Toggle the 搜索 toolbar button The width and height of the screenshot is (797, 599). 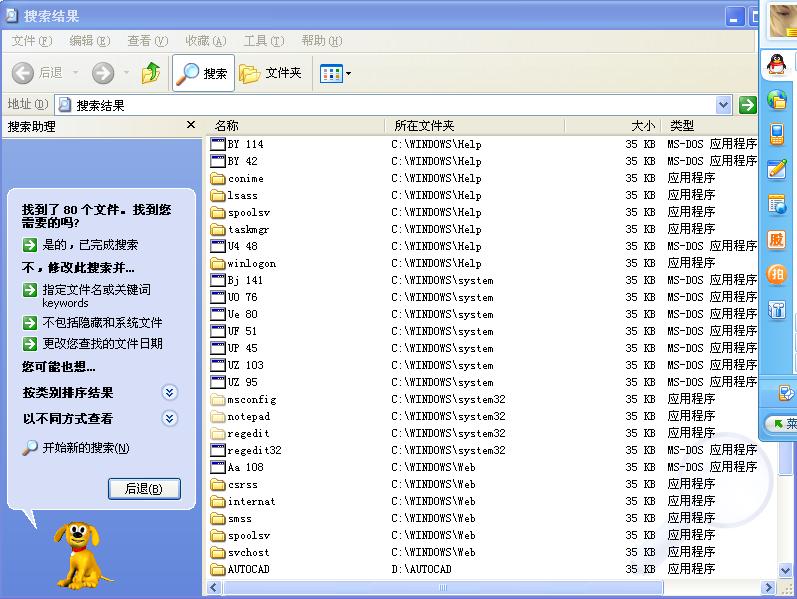point(203,73)
